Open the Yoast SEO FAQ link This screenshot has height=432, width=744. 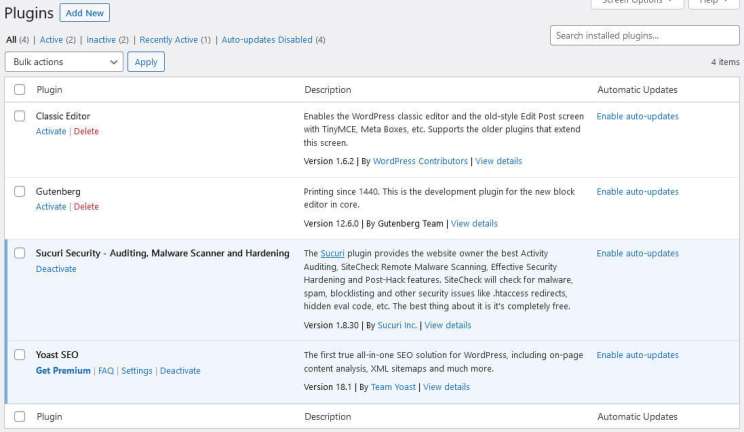pyautogui.click(x=106, y=371)
